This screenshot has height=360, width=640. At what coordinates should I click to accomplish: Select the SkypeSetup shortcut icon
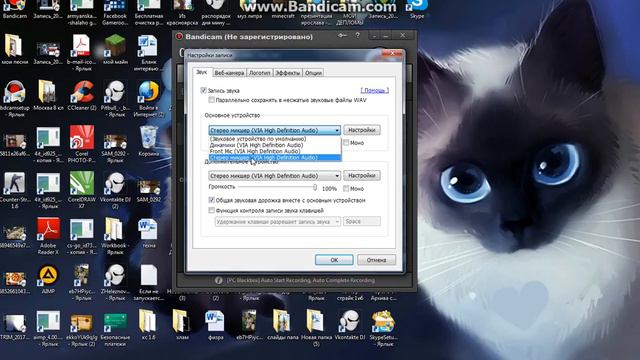[384, 328]
